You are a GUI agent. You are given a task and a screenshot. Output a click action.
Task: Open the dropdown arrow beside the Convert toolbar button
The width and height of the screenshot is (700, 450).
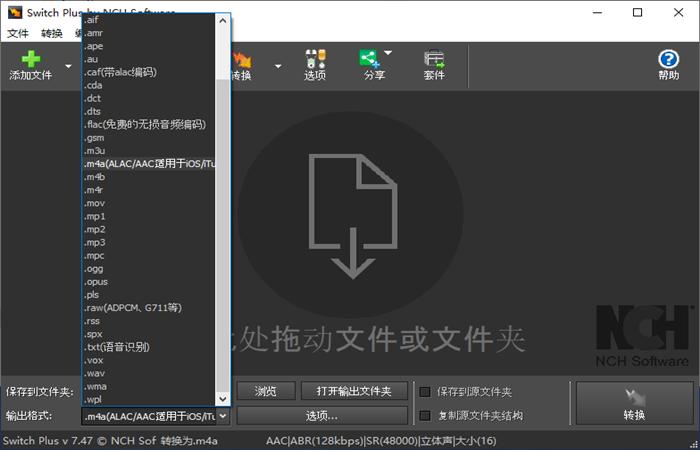click(279, 67)
